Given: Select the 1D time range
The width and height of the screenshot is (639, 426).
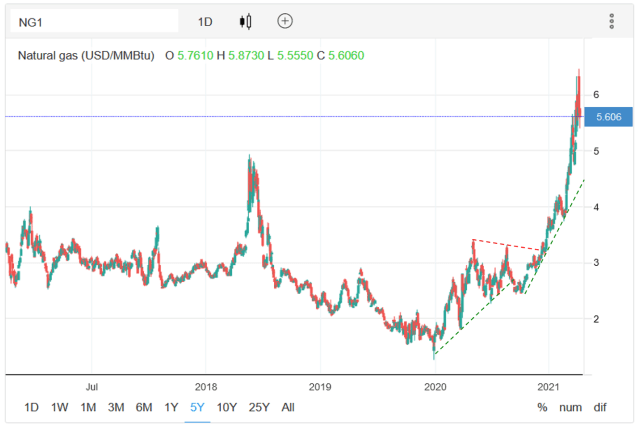Looking at the screenshot, I should pos(31,407).
